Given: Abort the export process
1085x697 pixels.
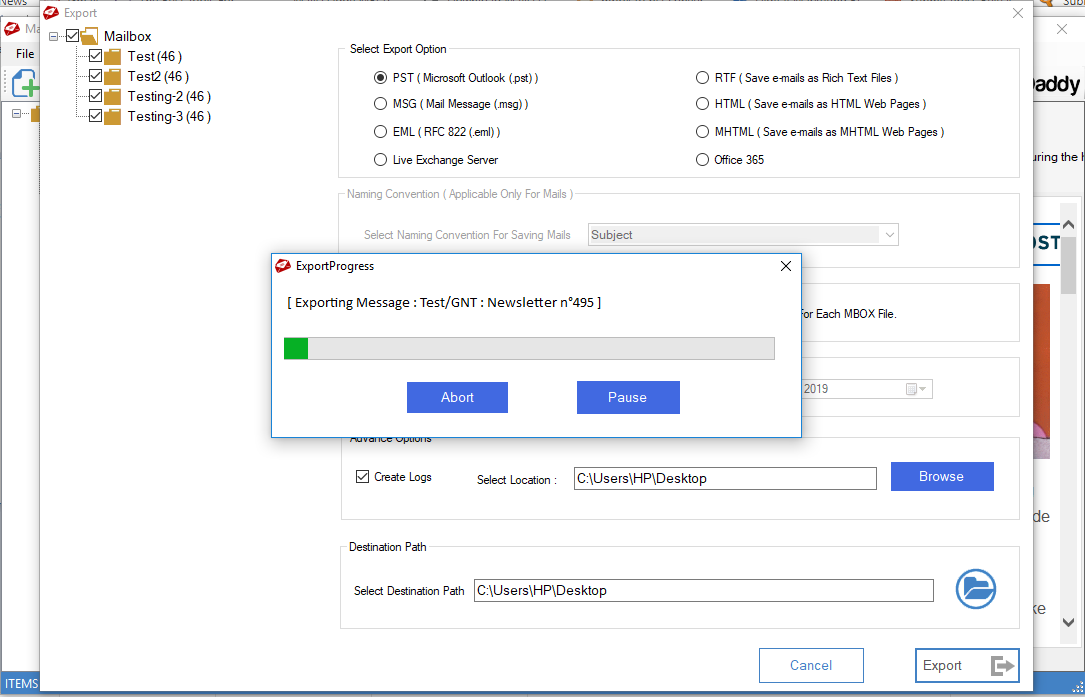Looking at the screenshot, I should [x=457, y=397].
